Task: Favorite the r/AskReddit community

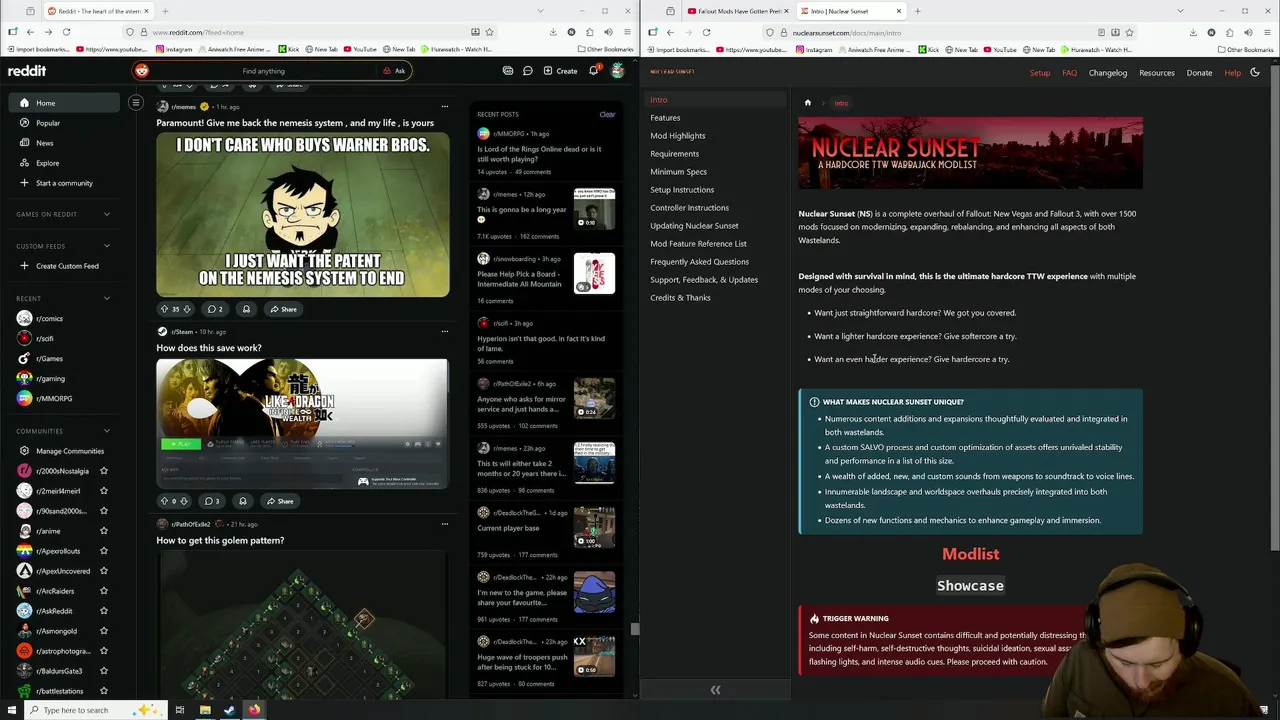Action: [104, 611]
